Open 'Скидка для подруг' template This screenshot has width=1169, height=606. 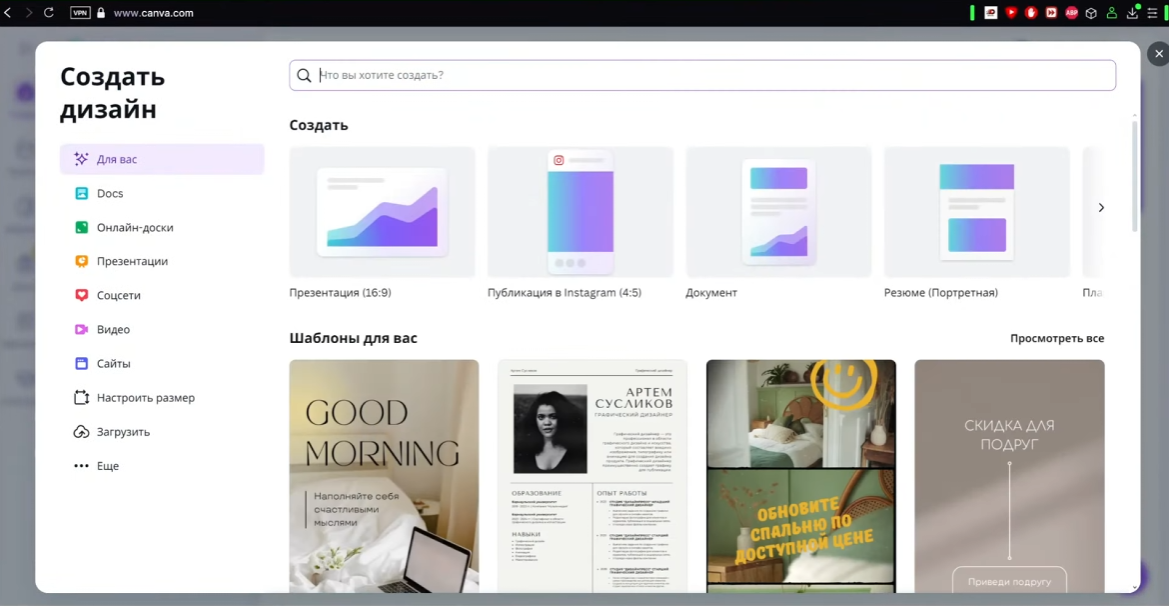tap(1009, 476)
